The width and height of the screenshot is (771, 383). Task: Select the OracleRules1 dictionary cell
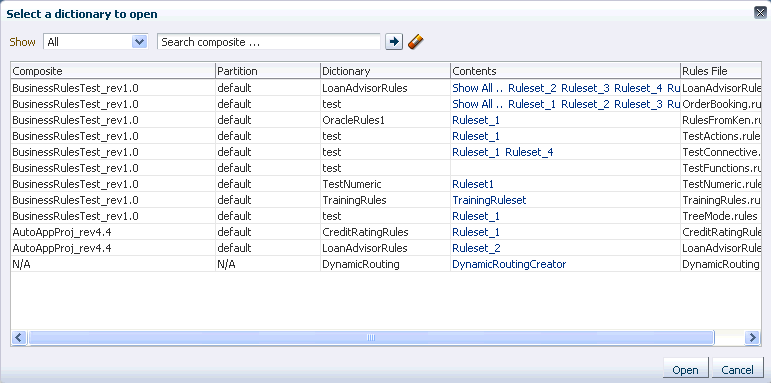point(385,120)
